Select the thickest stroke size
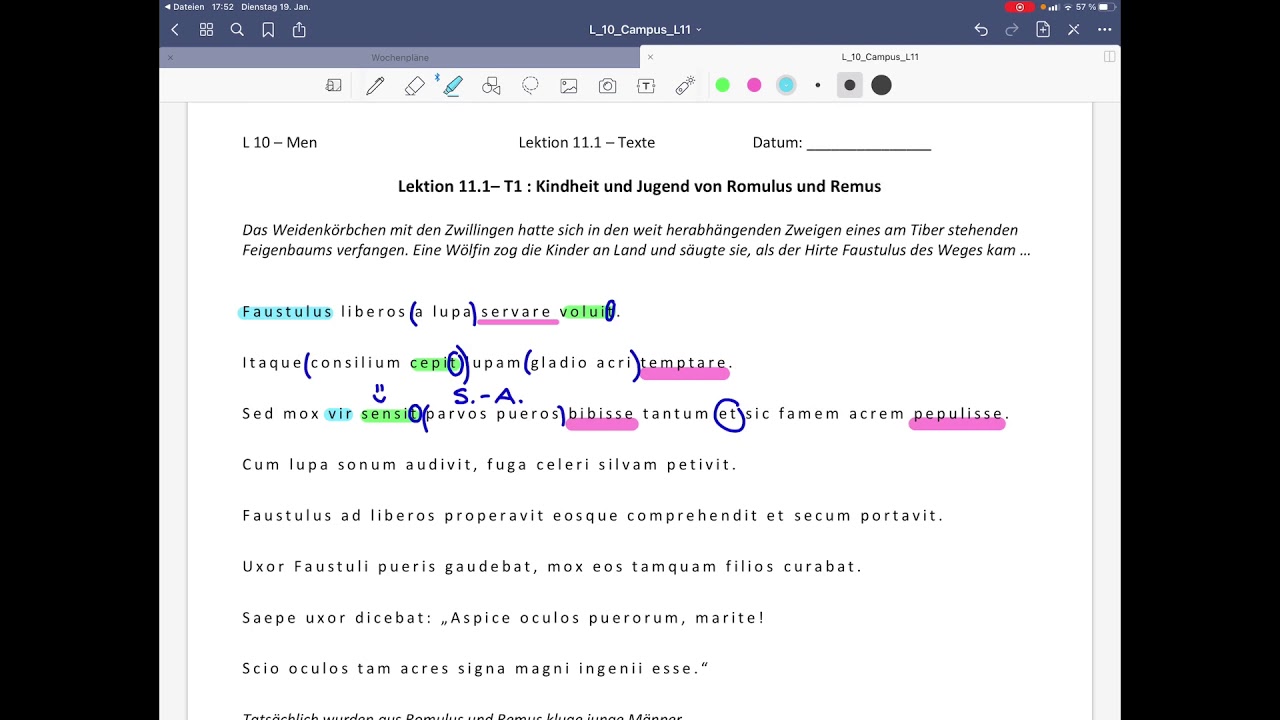The image size is (1280, 720). pos(881,86)
